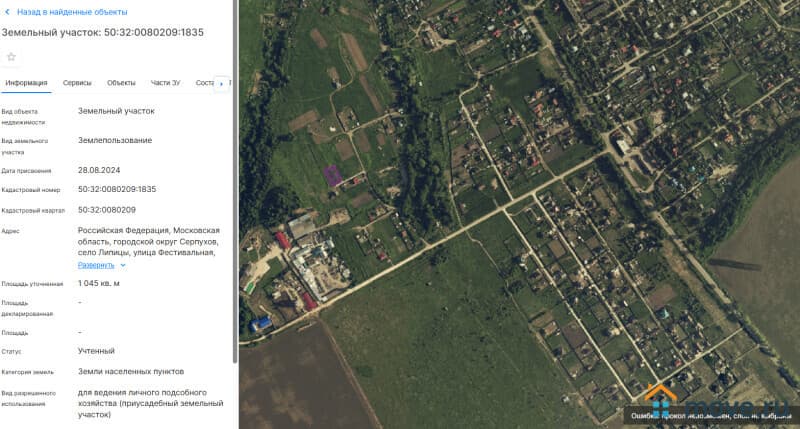Click the highlighted purple parcel on map

(x=334, y=174)
